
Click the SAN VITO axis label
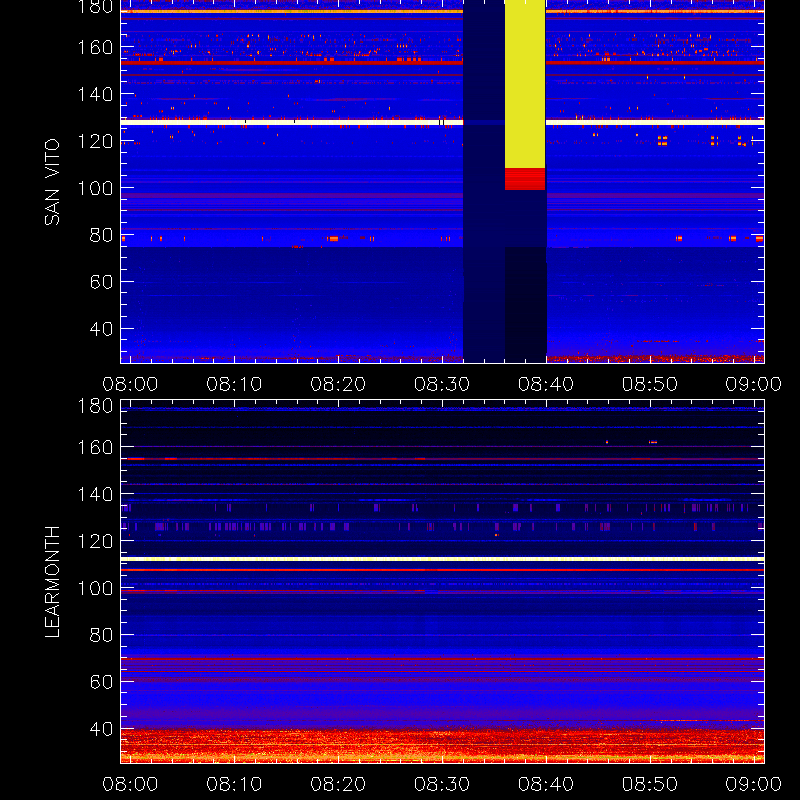[52, 182]
